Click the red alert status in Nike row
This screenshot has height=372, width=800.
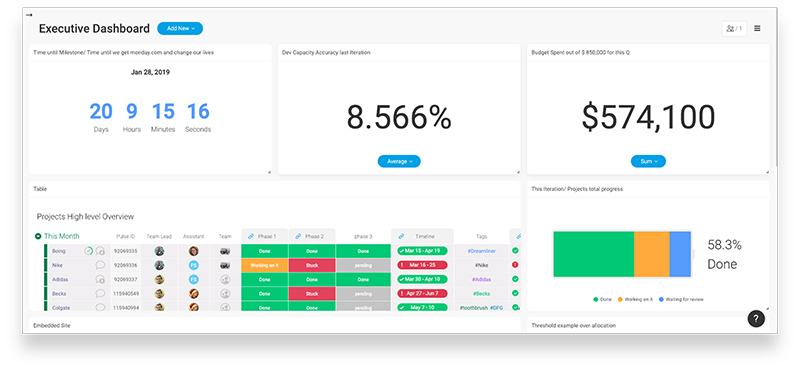tap(515, 265)
